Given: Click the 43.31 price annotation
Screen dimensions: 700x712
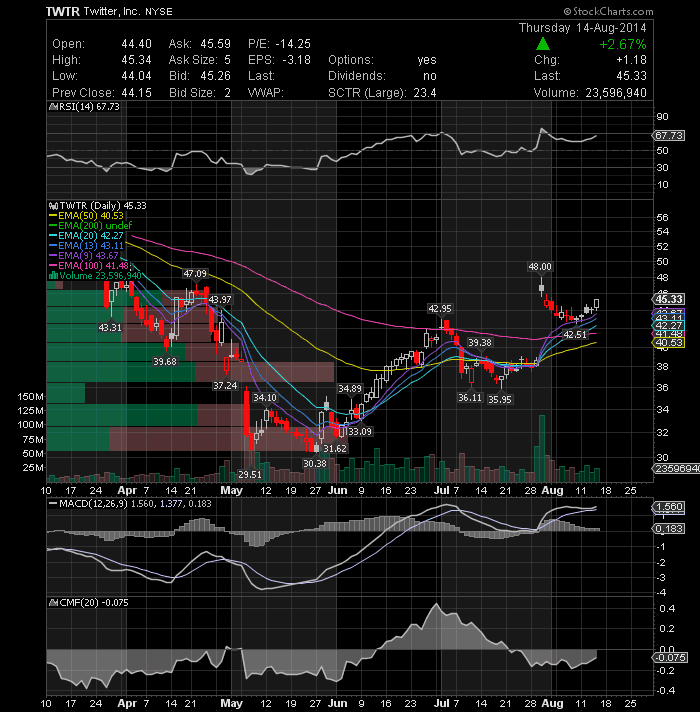Looking at the screenshot, I should 110,327.
